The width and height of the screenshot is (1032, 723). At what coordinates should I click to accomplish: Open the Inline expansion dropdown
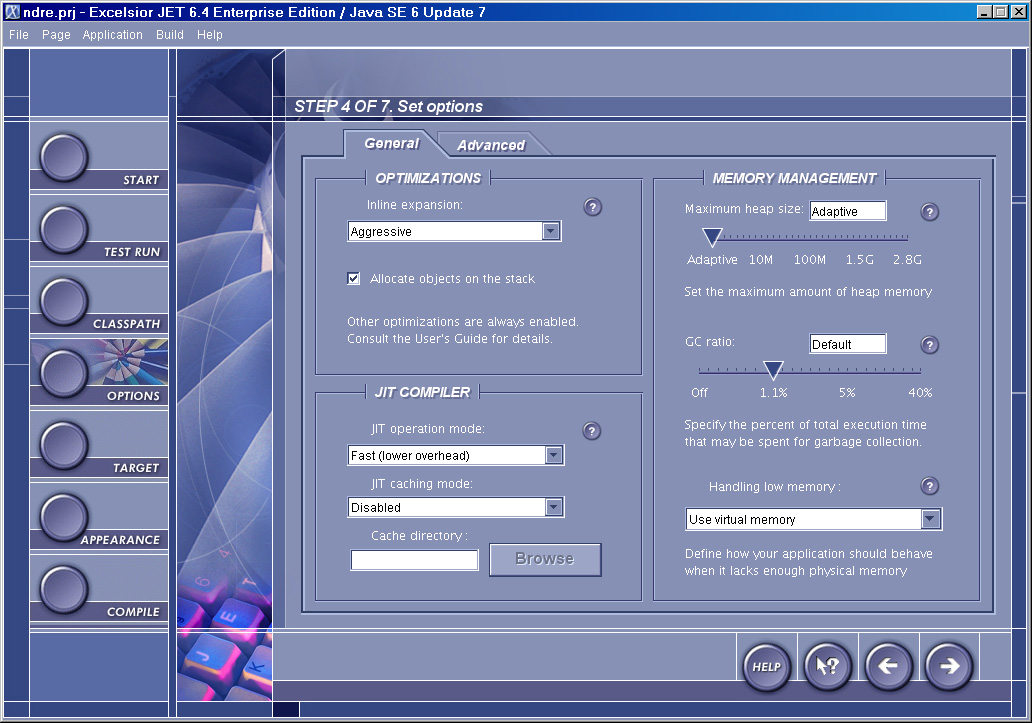[551, 231]
